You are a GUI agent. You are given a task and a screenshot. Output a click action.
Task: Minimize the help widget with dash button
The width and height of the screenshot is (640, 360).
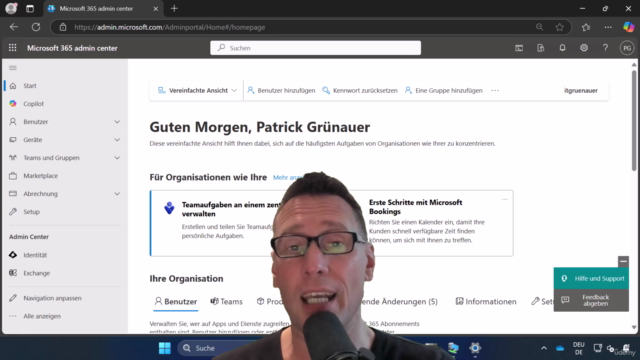pyautogui.click(x=623, y=261)
